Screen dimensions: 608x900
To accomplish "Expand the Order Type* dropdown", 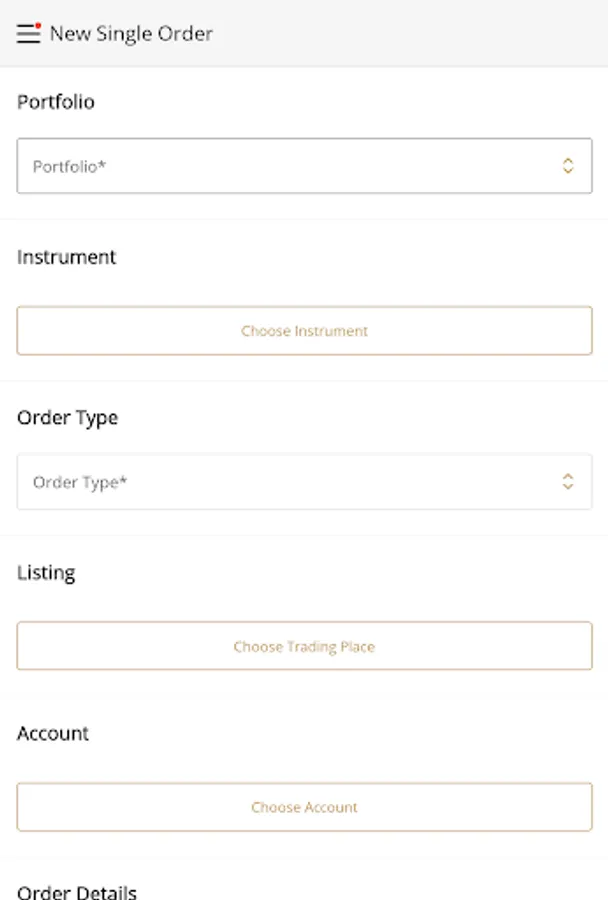I will [x=304, y=482].
